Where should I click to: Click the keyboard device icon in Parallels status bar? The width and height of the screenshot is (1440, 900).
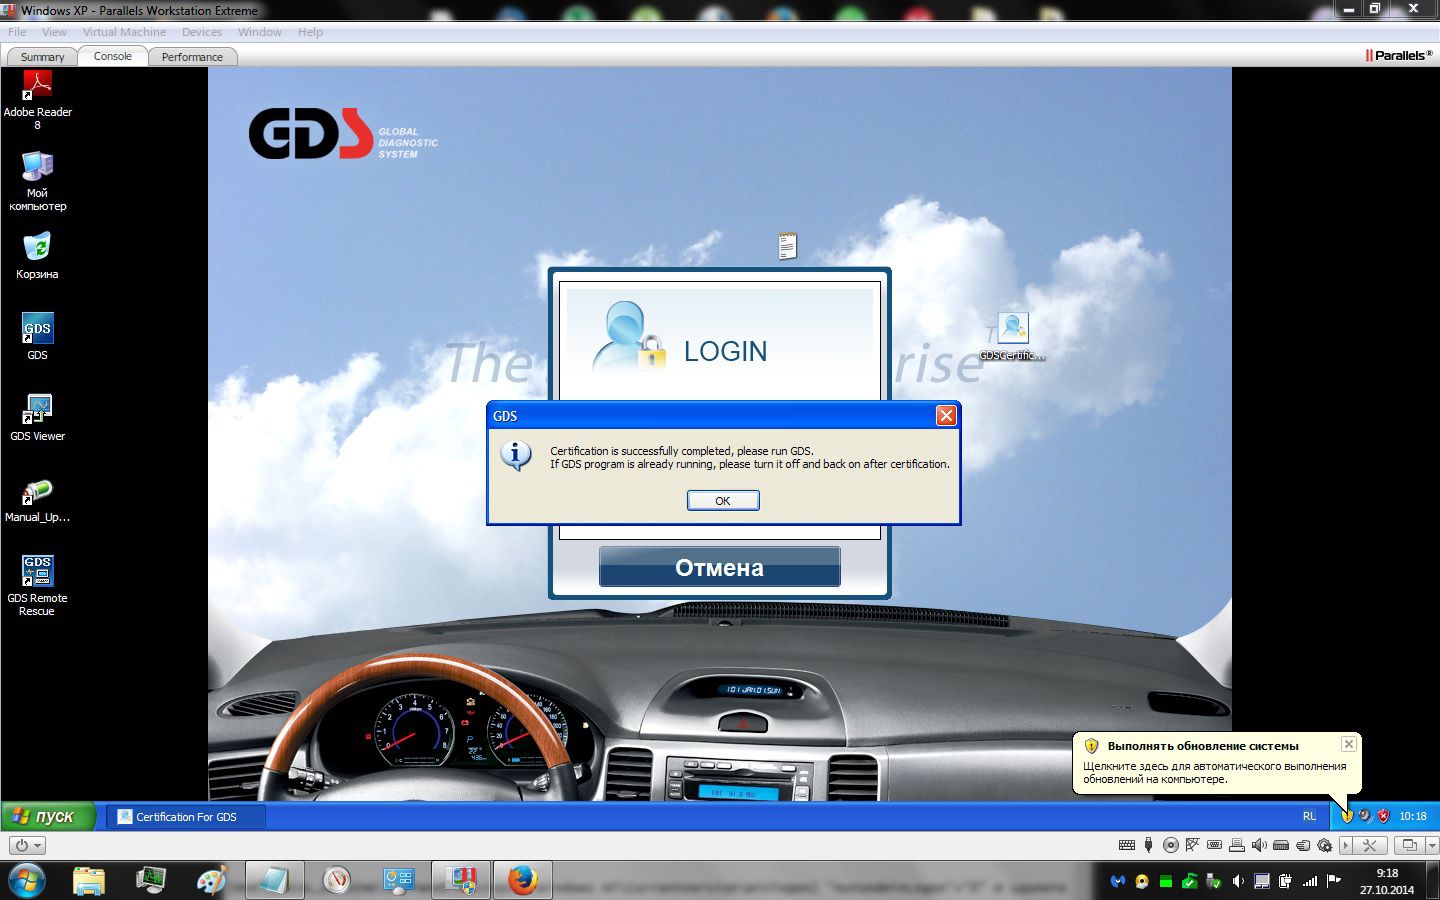1127,845
